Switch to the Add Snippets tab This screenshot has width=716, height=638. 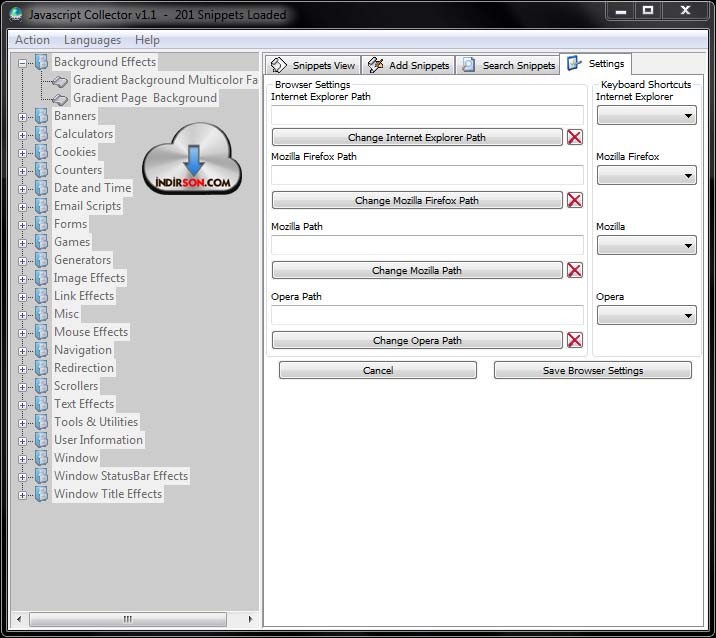click(x=408, y=65)
